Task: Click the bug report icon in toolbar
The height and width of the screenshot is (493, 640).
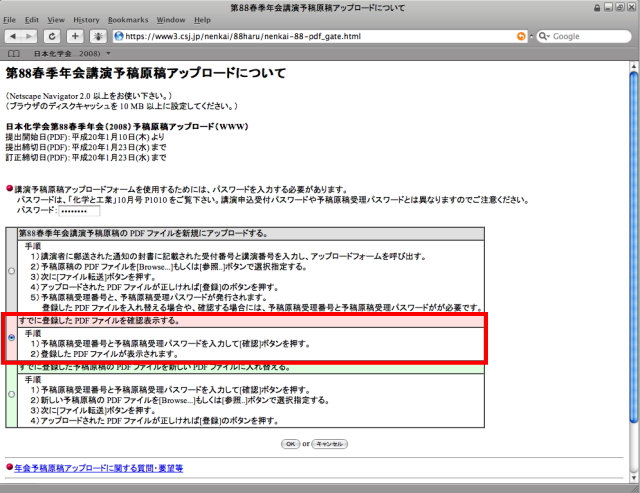Action: pos(97,36)
